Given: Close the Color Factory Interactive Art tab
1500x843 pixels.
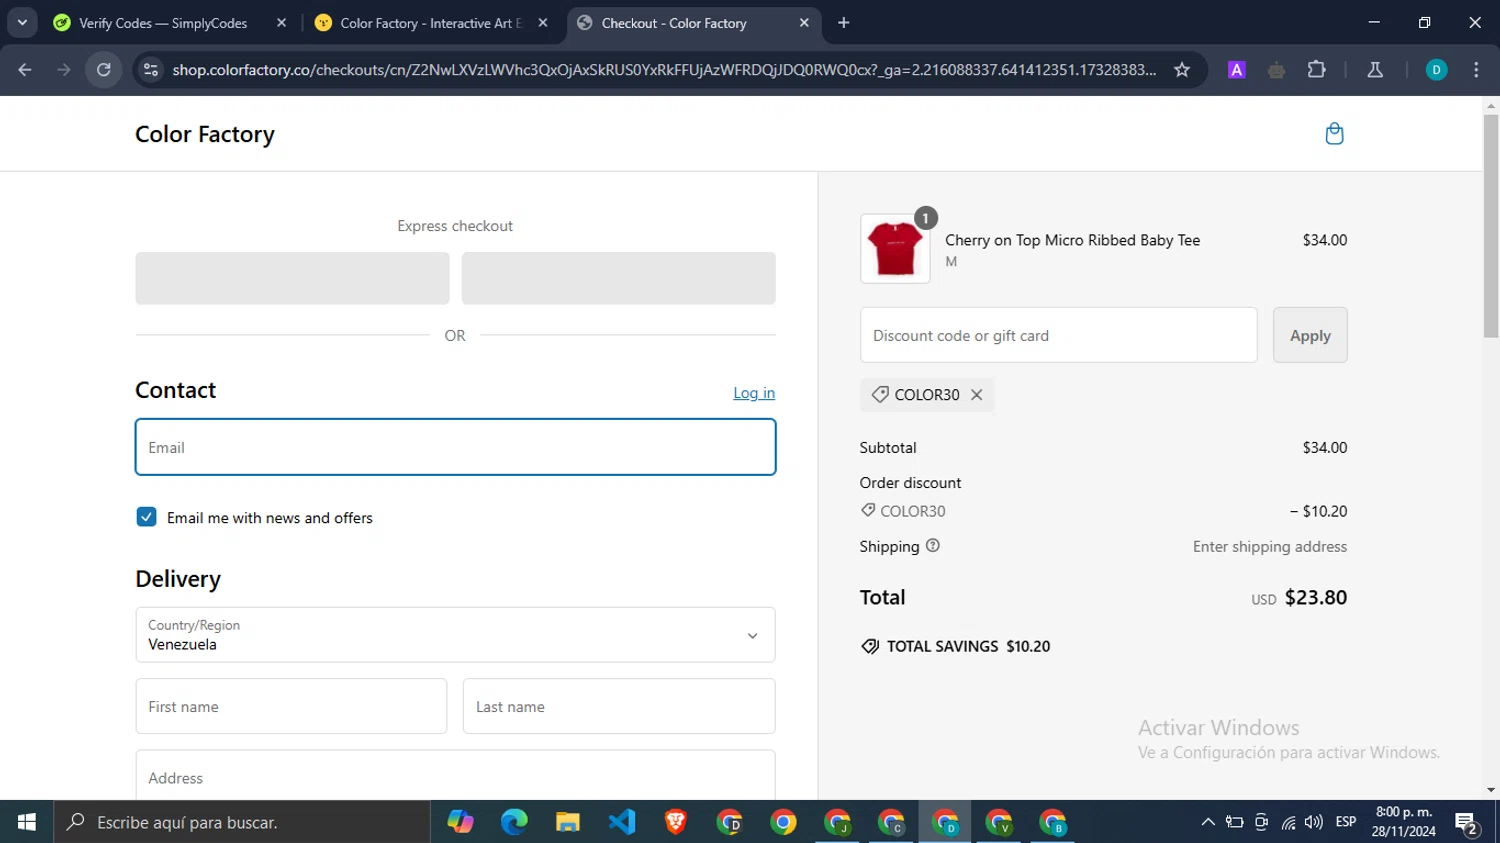Looking at the screenshot, I should 543,23.
